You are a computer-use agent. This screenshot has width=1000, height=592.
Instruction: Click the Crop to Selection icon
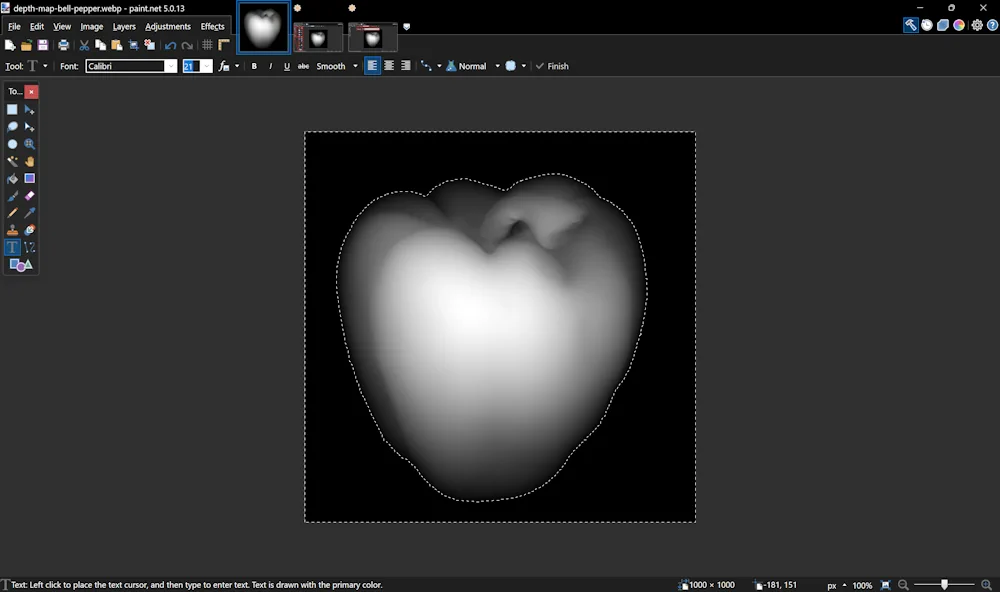133,45
